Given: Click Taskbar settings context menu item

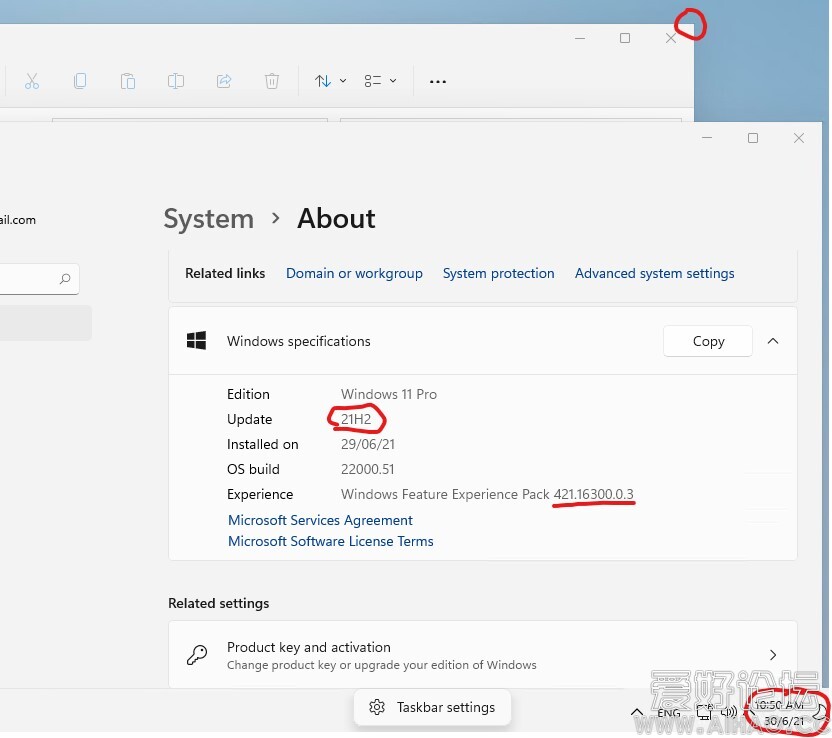Looking at the screenshot, I should 432,707.
